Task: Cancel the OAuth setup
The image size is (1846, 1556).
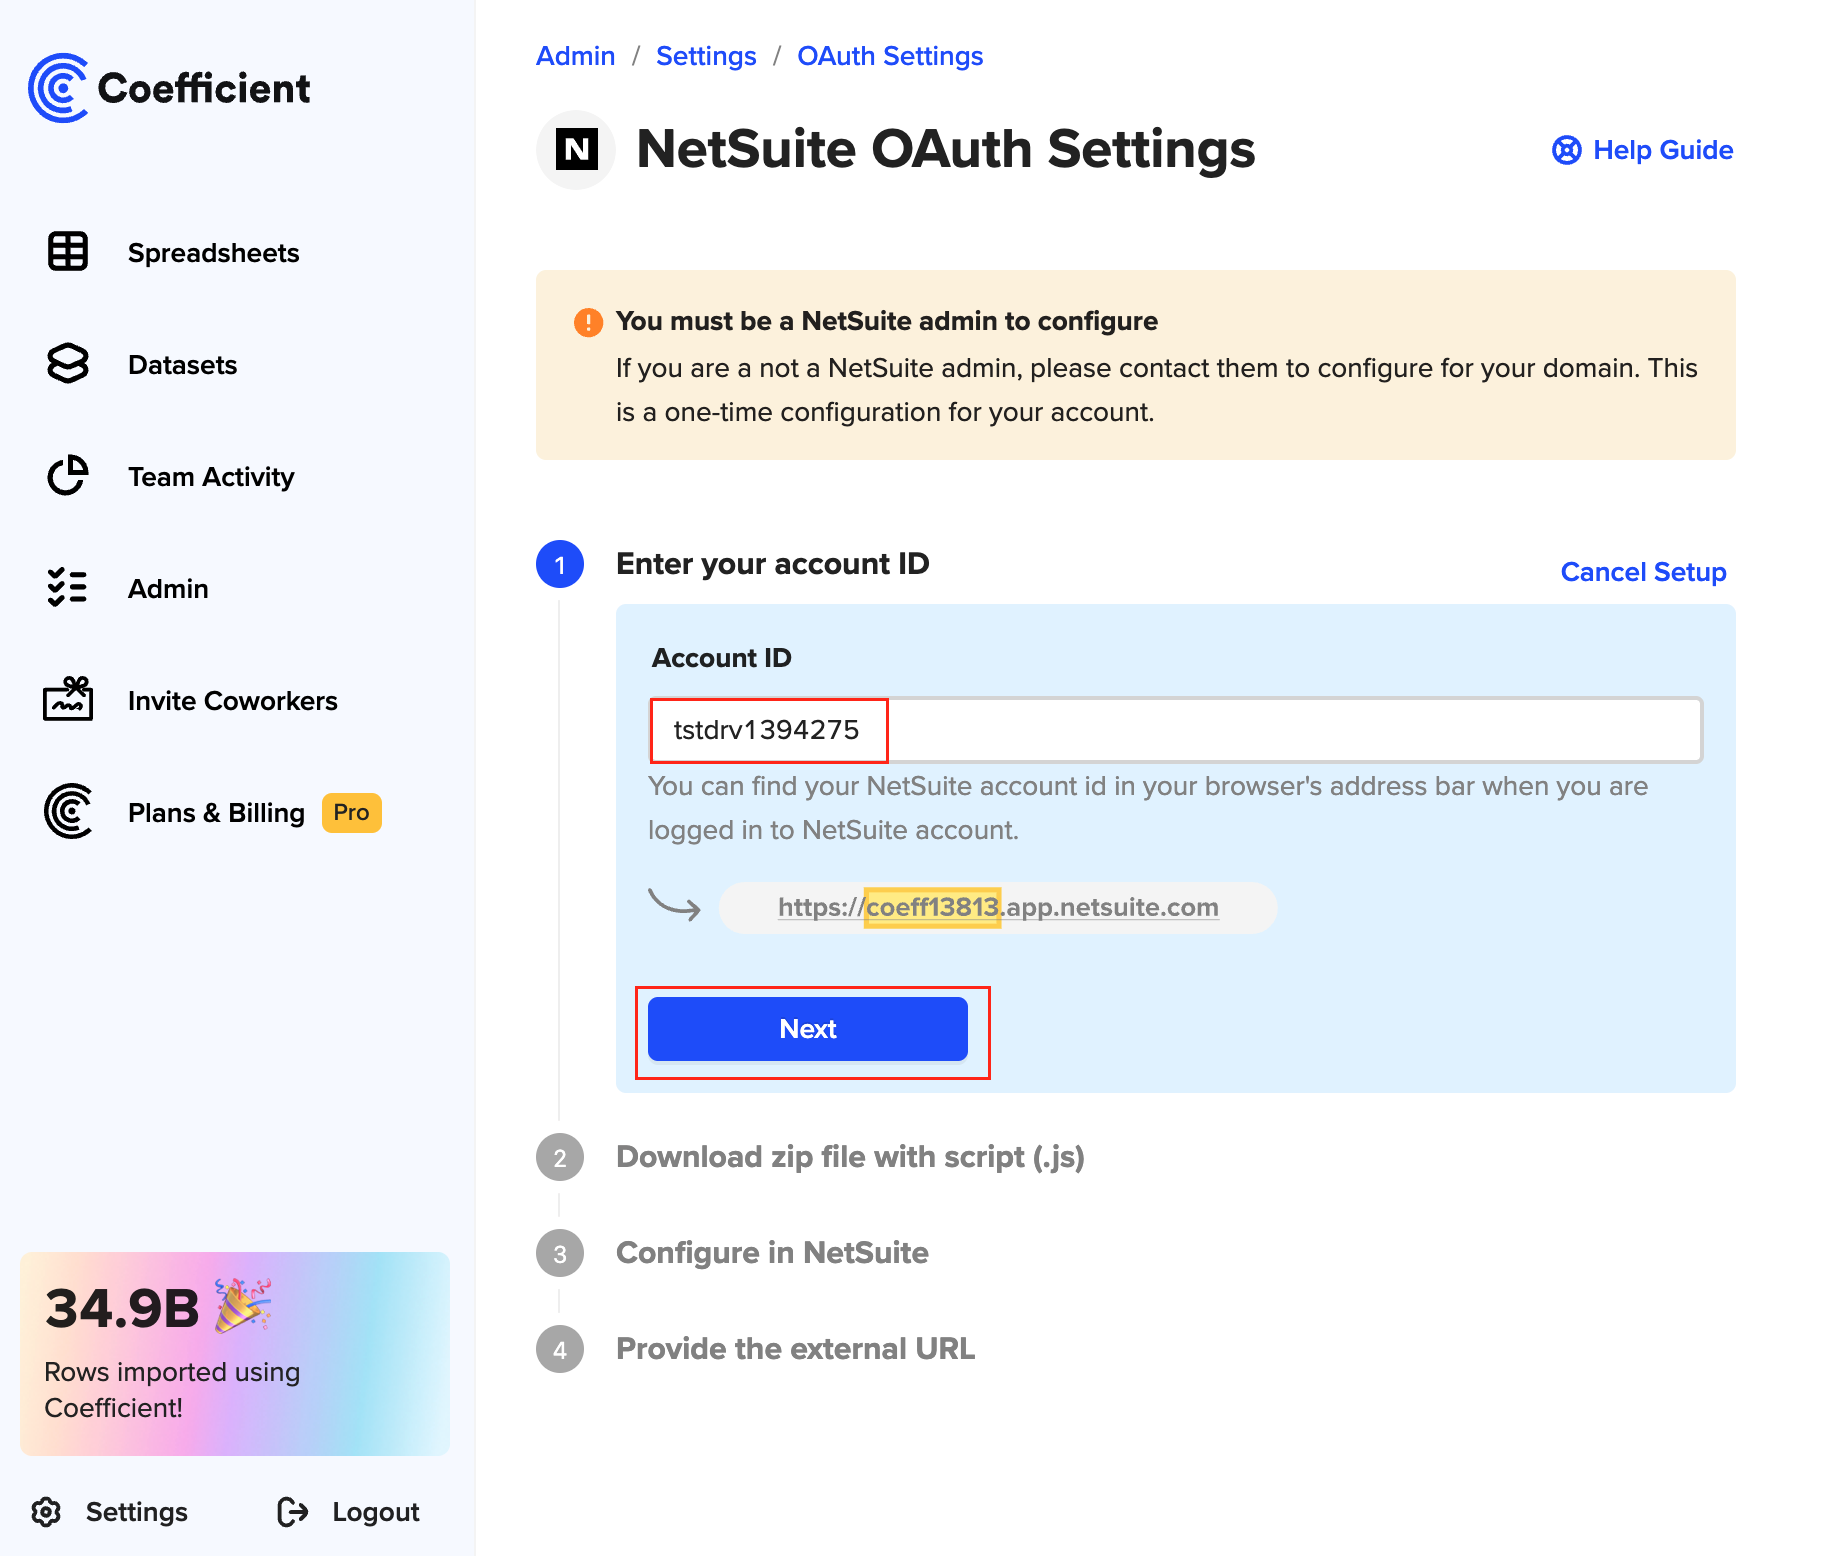Action: coord(1643,572)
